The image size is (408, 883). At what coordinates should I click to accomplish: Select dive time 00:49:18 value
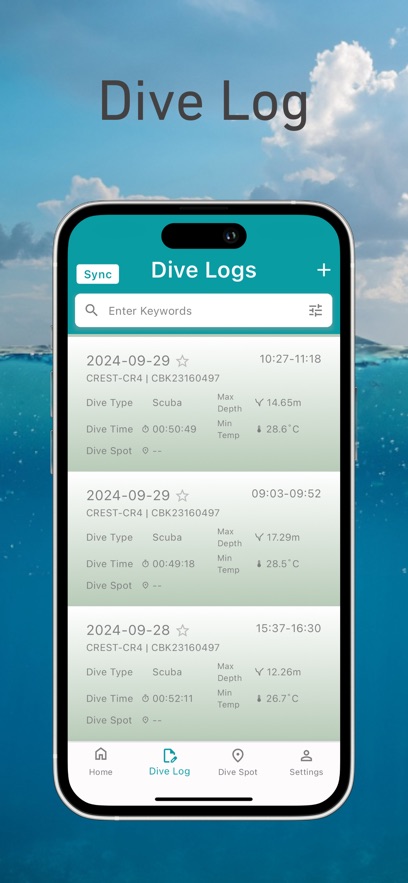click(173, 564)
